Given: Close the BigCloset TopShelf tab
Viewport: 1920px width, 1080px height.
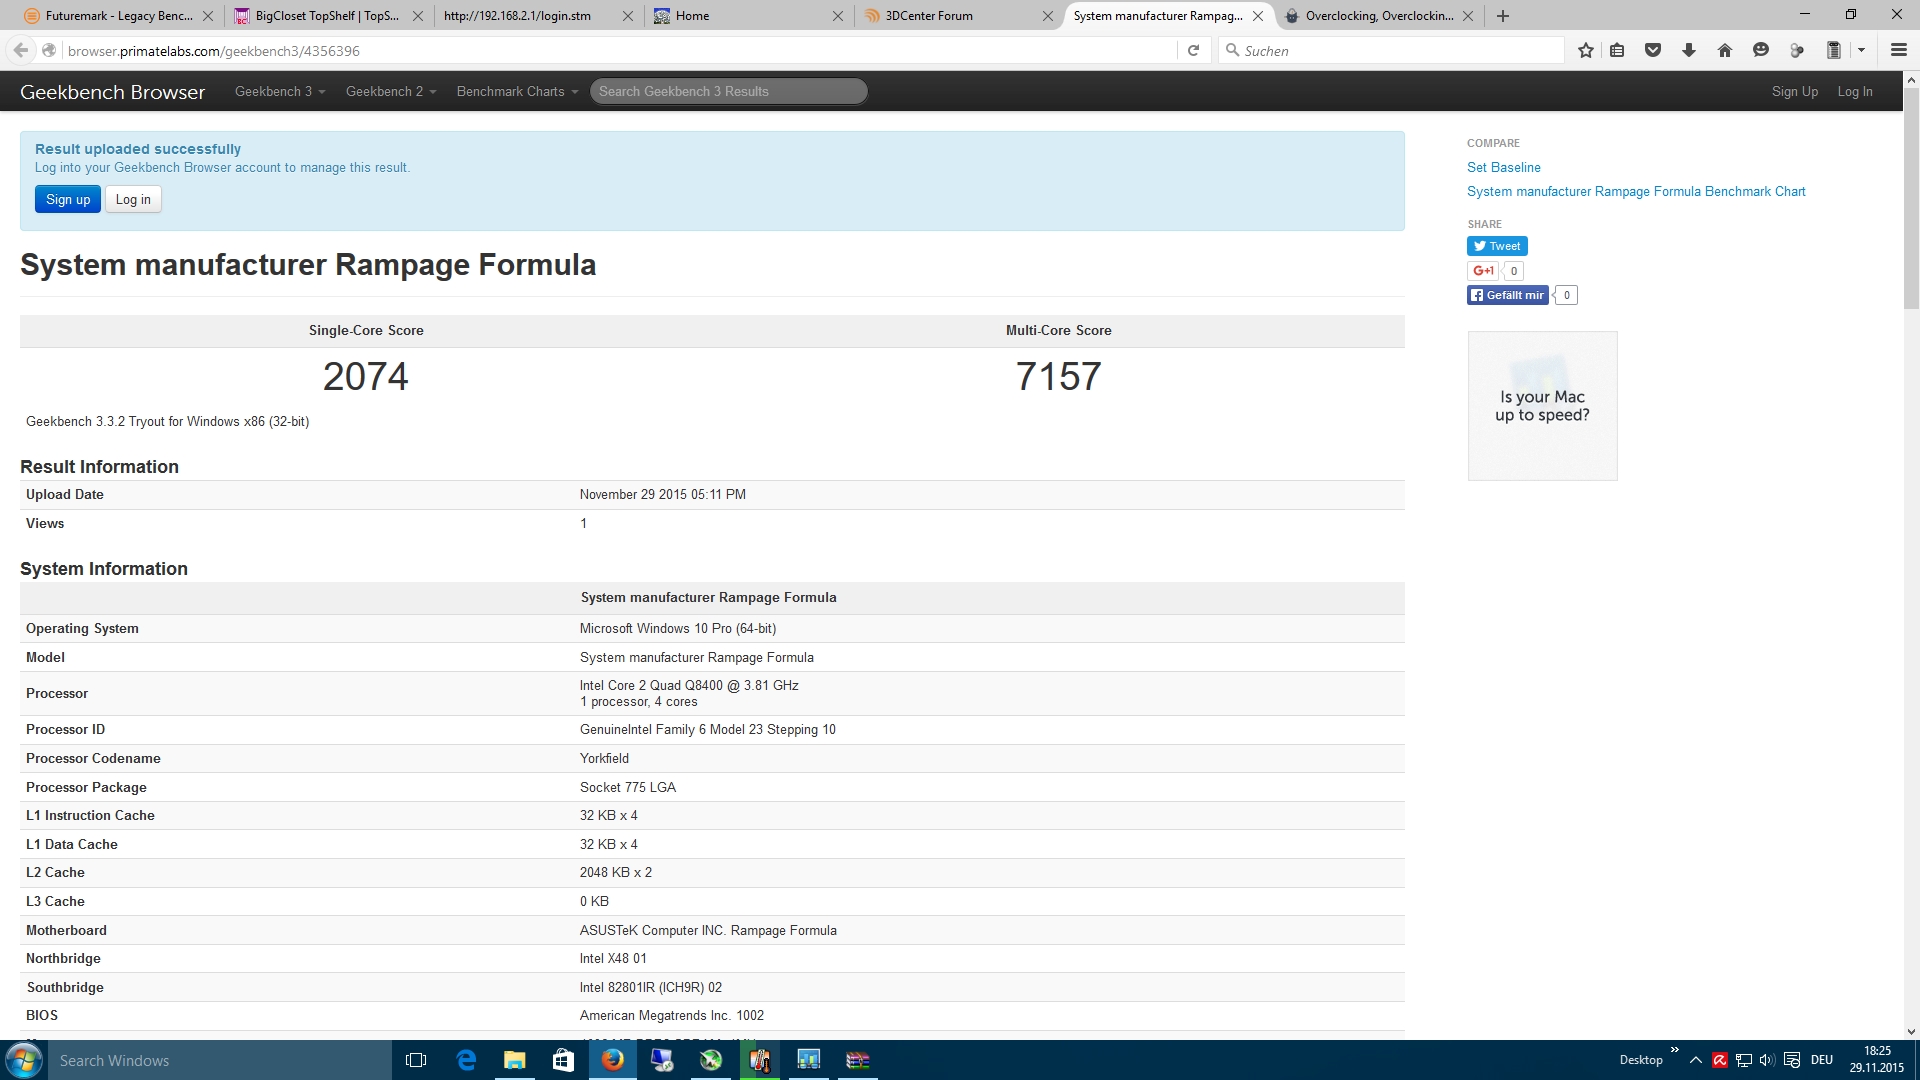Looking at the screenshot, I should click(x=417, y=16).
